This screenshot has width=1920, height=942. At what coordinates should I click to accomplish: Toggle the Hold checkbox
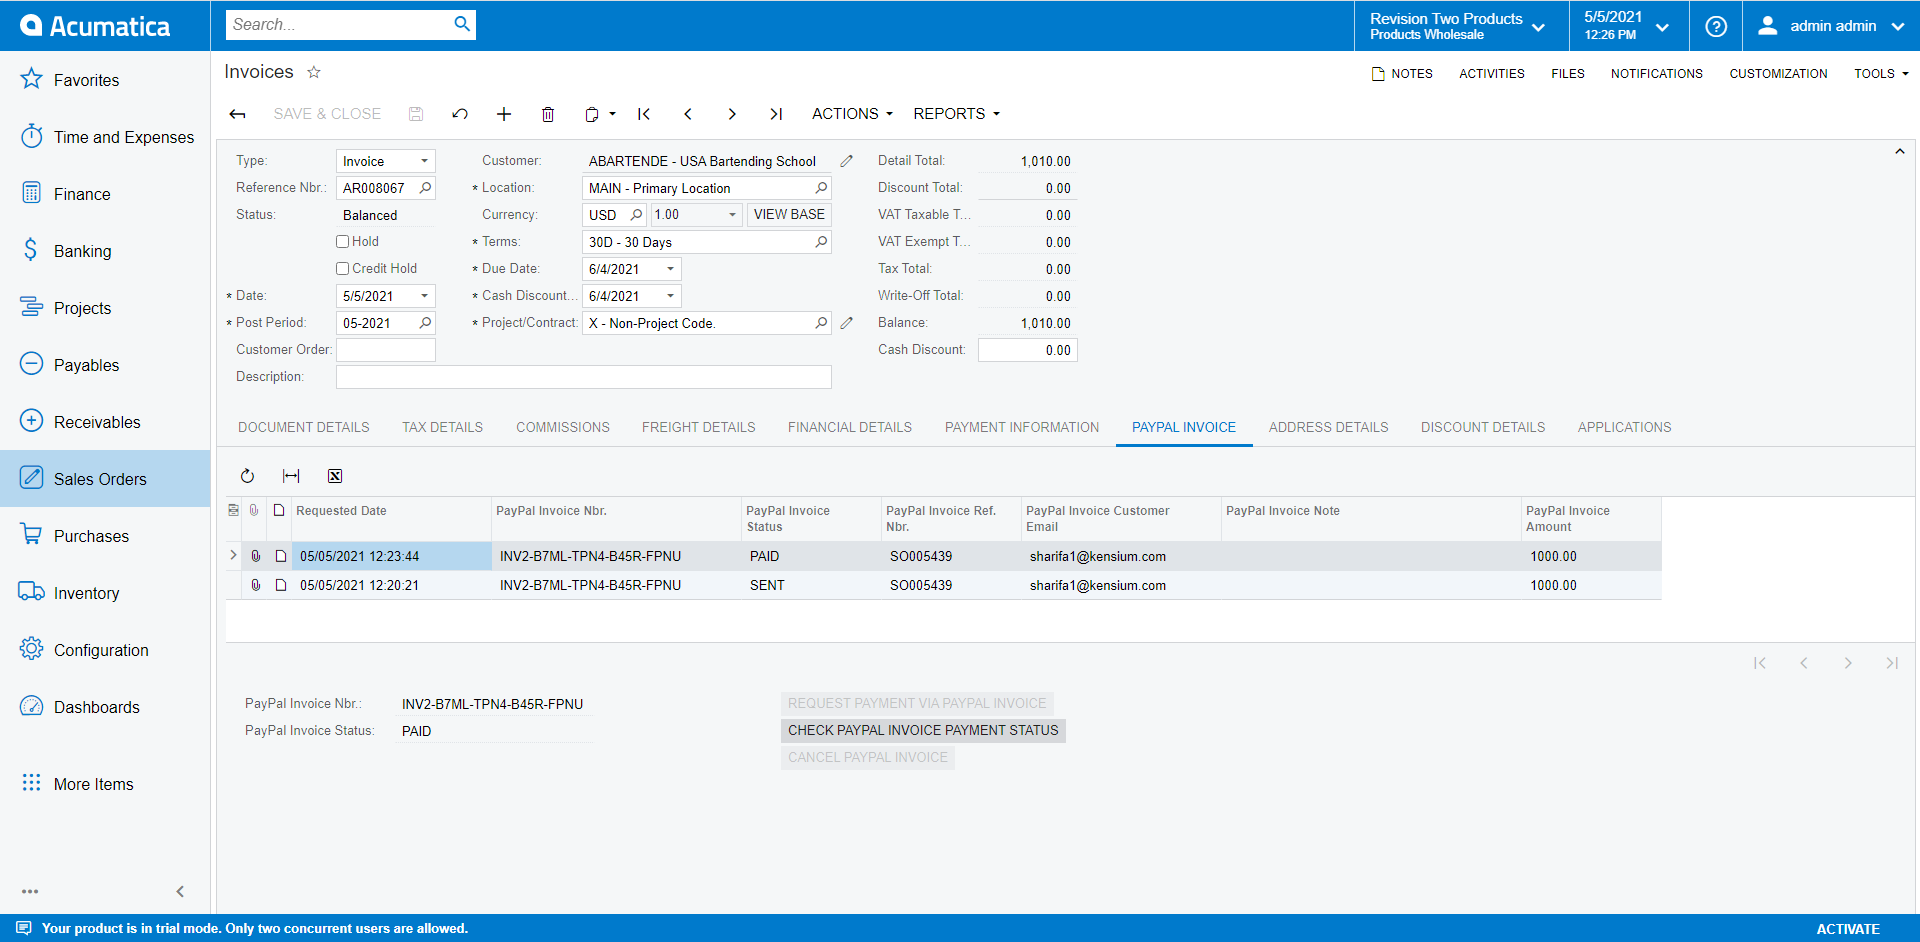(x=343, y=241)
